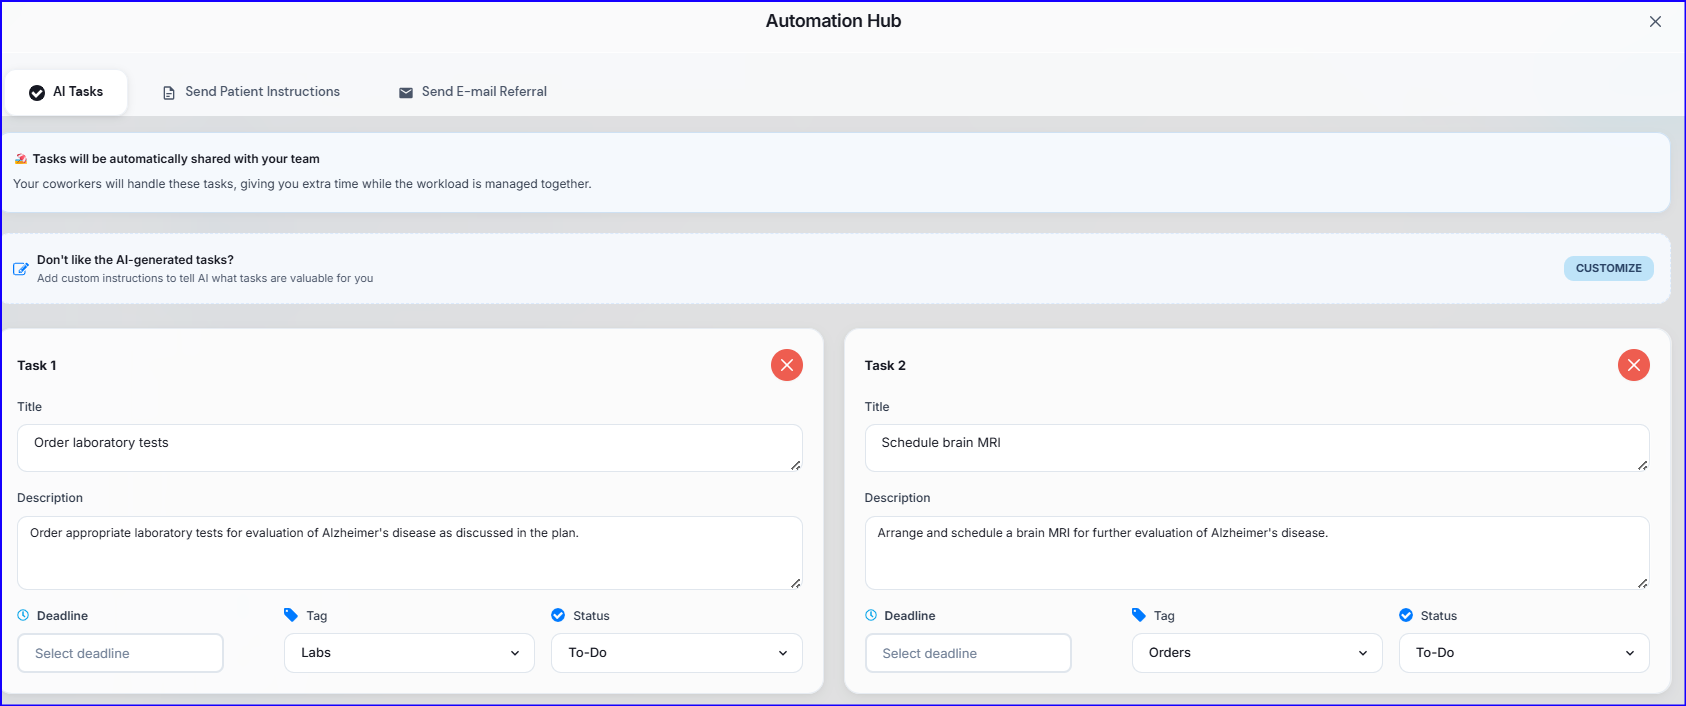Remove Task 1 with red X button
This screenshot has width=1686, height=706.
click(x=787, y=365)
